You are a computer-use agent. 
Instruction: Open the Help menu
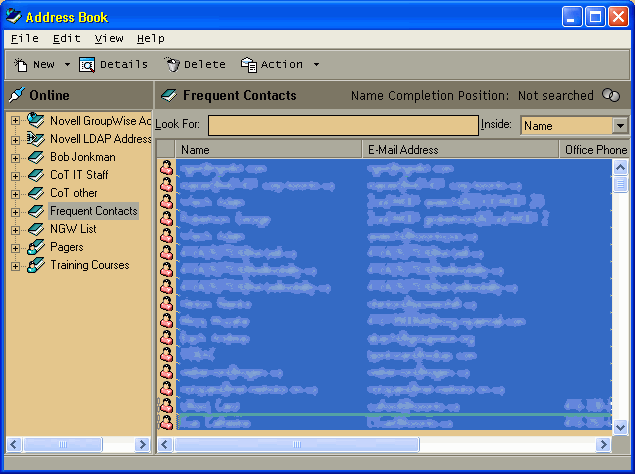[151, 38]
